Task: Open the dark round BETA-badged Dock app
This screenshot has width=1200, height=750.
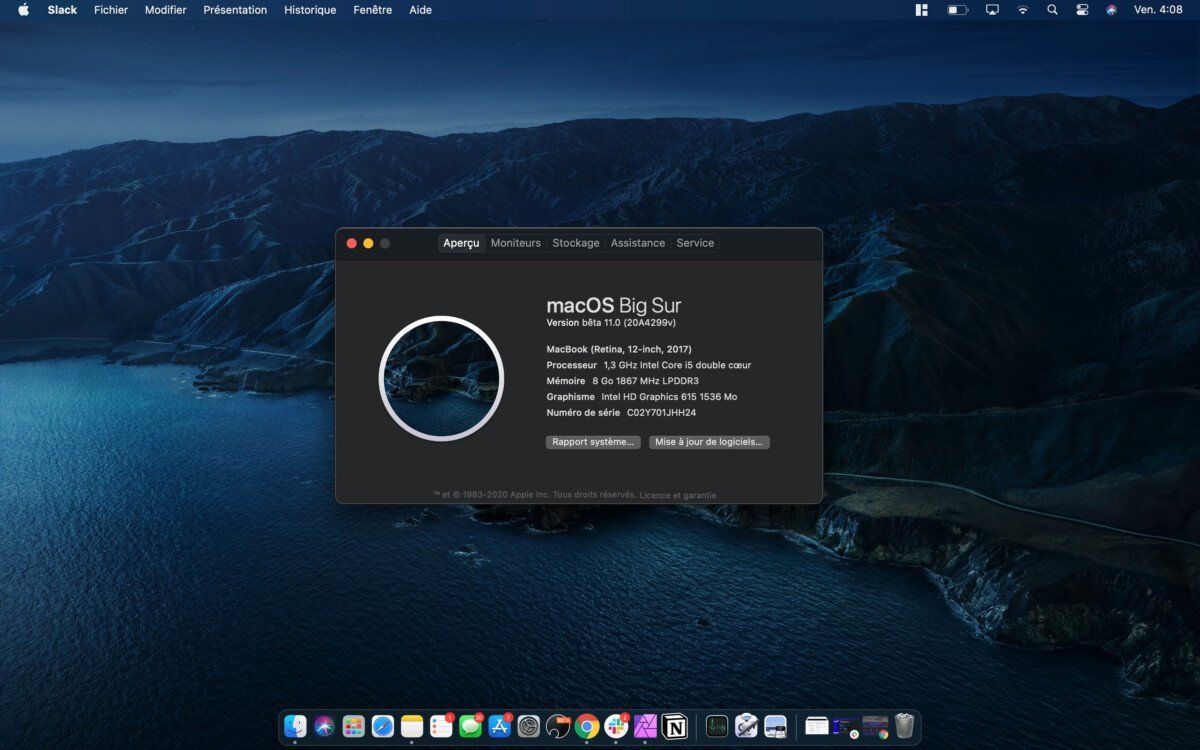Action: coord(558,726)
